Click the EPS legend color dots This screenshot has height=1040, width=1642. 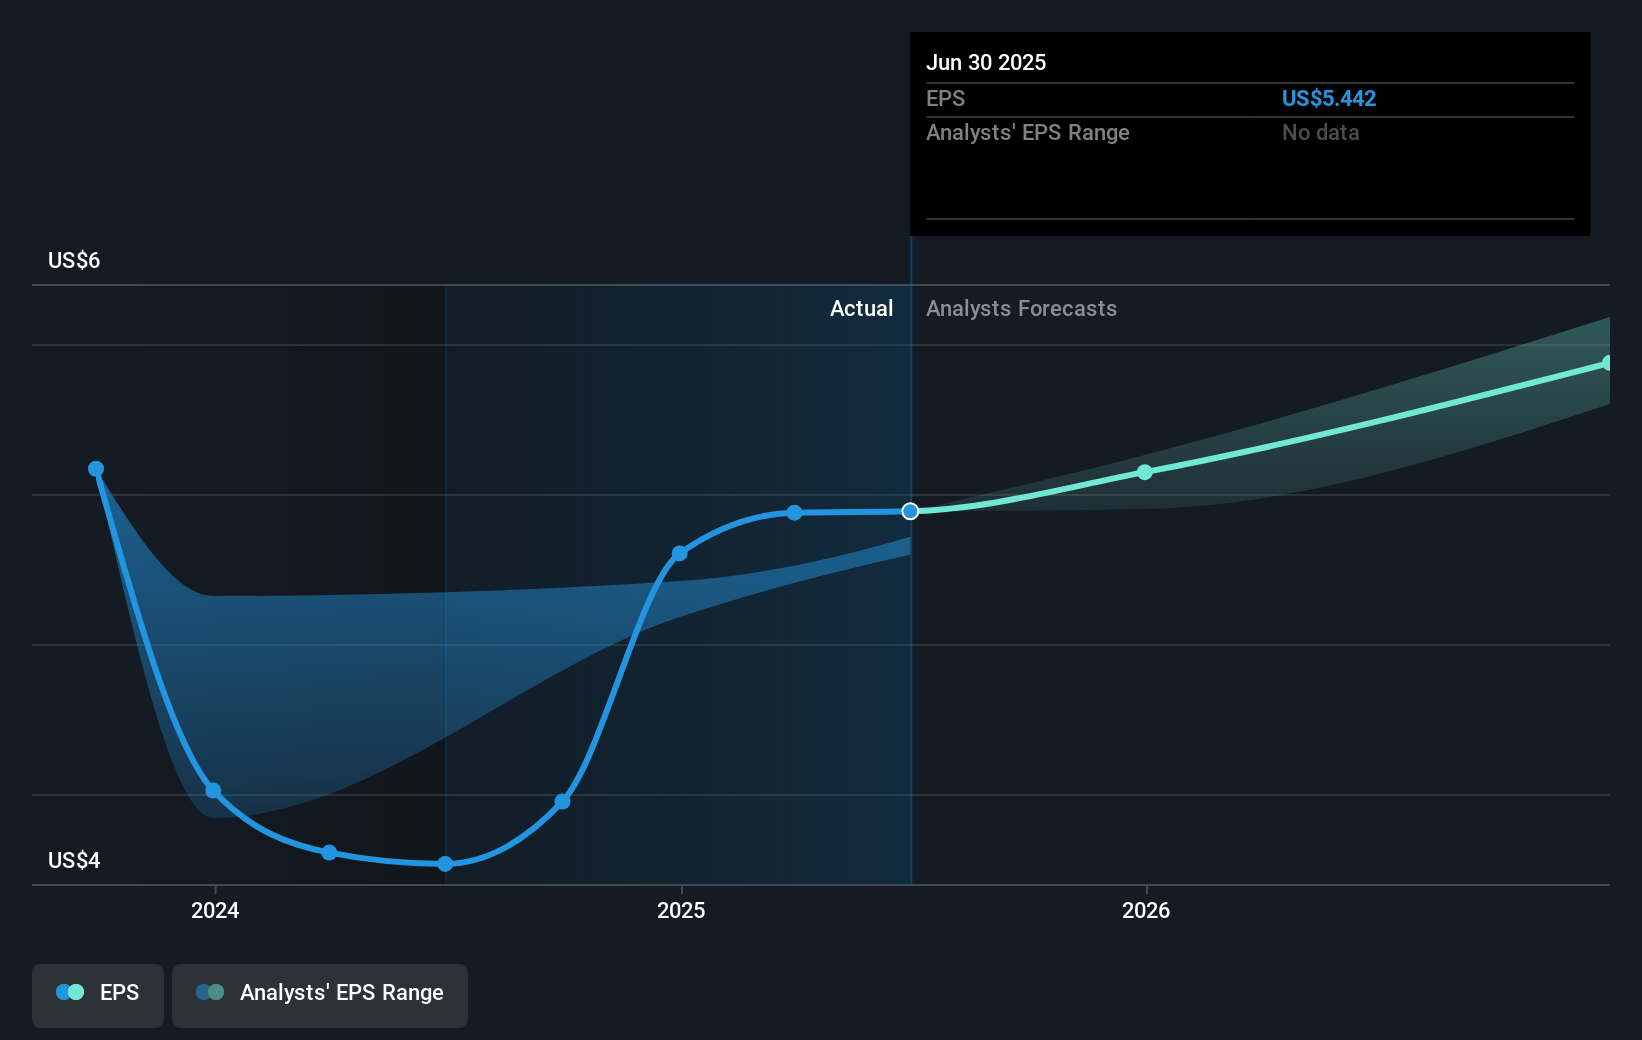click(70, 992)
